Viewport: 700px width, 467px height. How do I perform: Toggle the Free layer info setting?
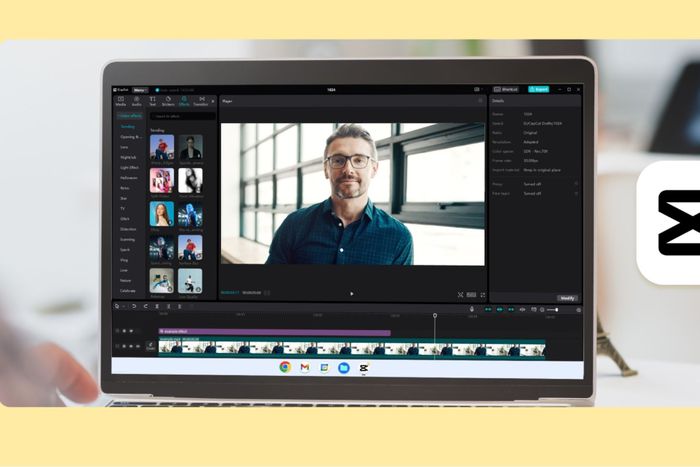575,193
